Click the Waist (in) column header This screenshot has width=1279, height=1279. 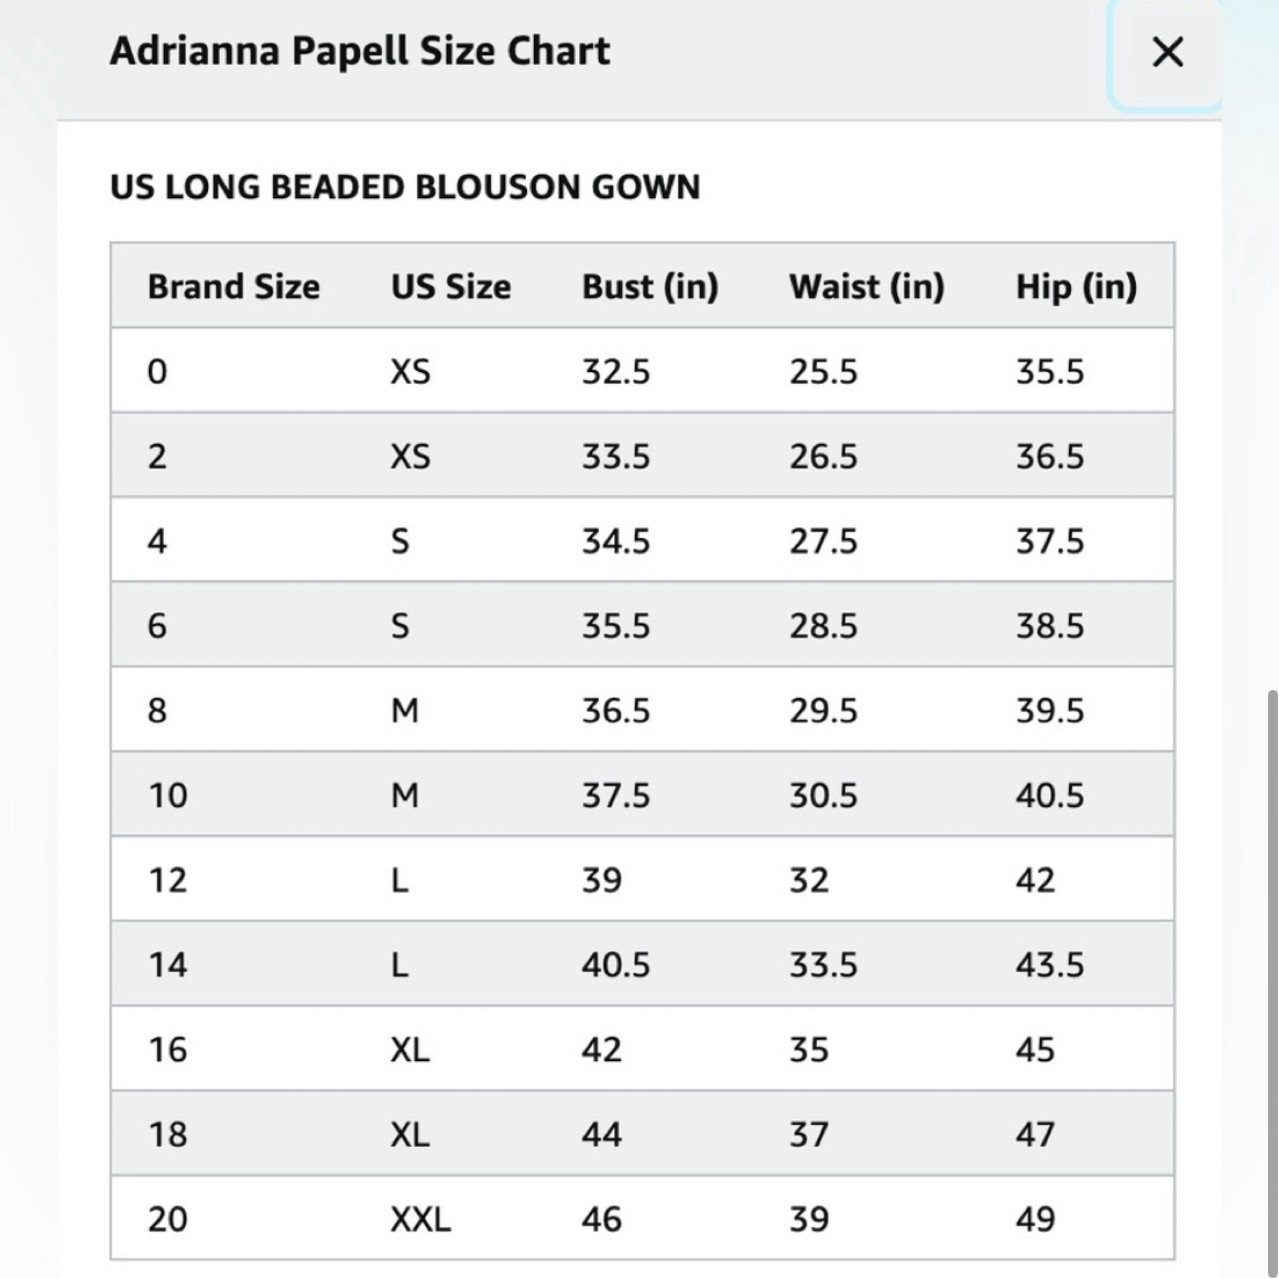[867, 287]
